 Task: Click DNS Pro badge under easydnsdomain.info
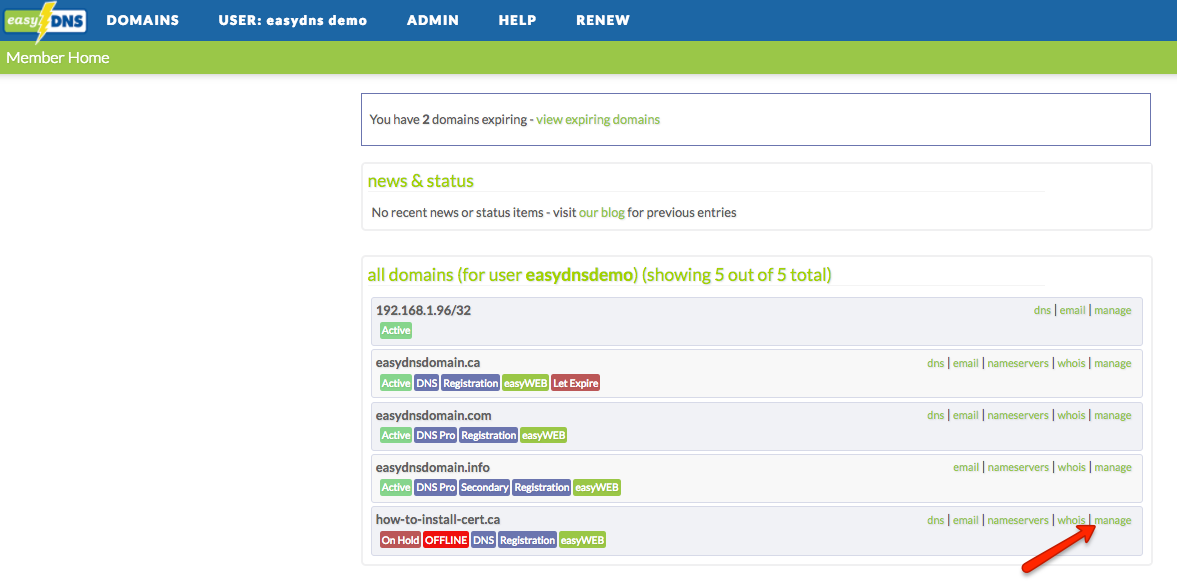[x=435, y=488]
